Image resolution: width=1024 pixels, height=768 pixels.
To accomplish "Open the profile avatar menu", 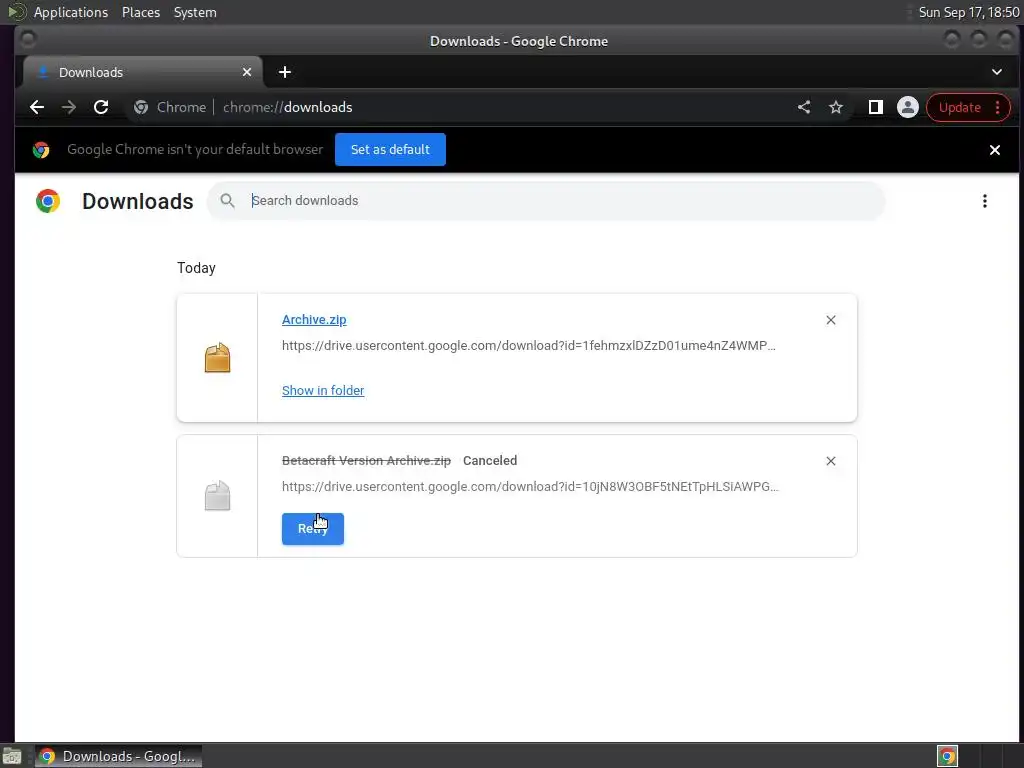I will (x=908, y=107).
